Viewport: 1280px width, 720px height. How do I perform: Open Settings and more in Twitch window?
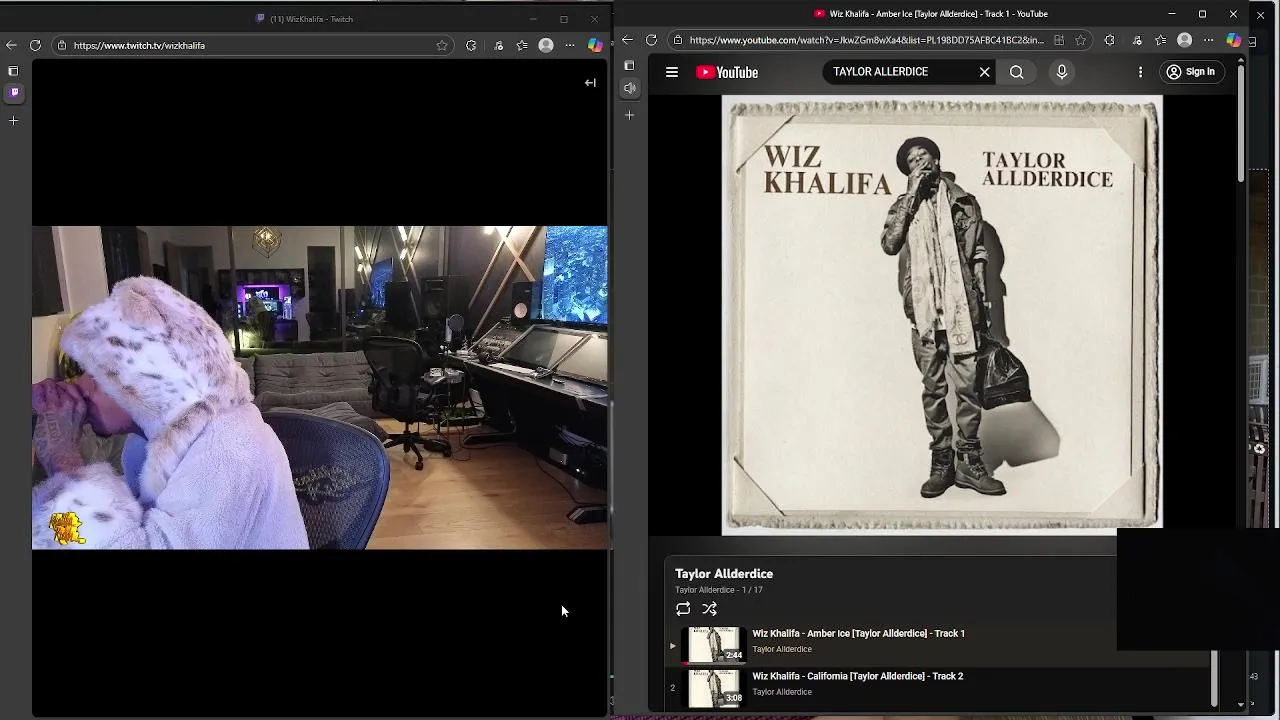click(570, 45)
